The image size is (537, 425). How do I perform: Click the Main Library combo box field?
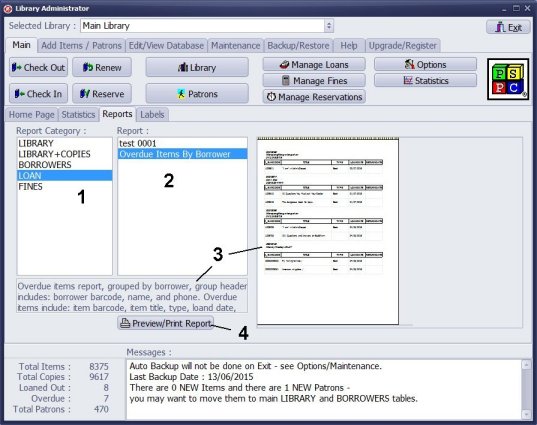pos(202,26)
